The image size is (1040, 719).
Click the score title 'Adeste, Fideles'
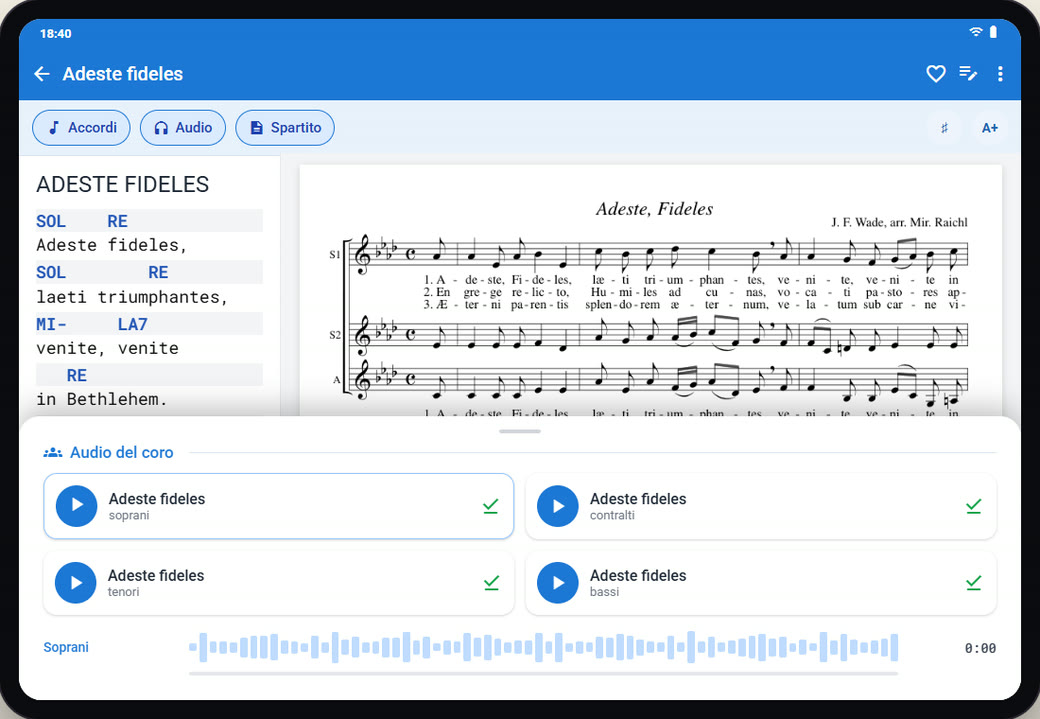coord(655,209)
